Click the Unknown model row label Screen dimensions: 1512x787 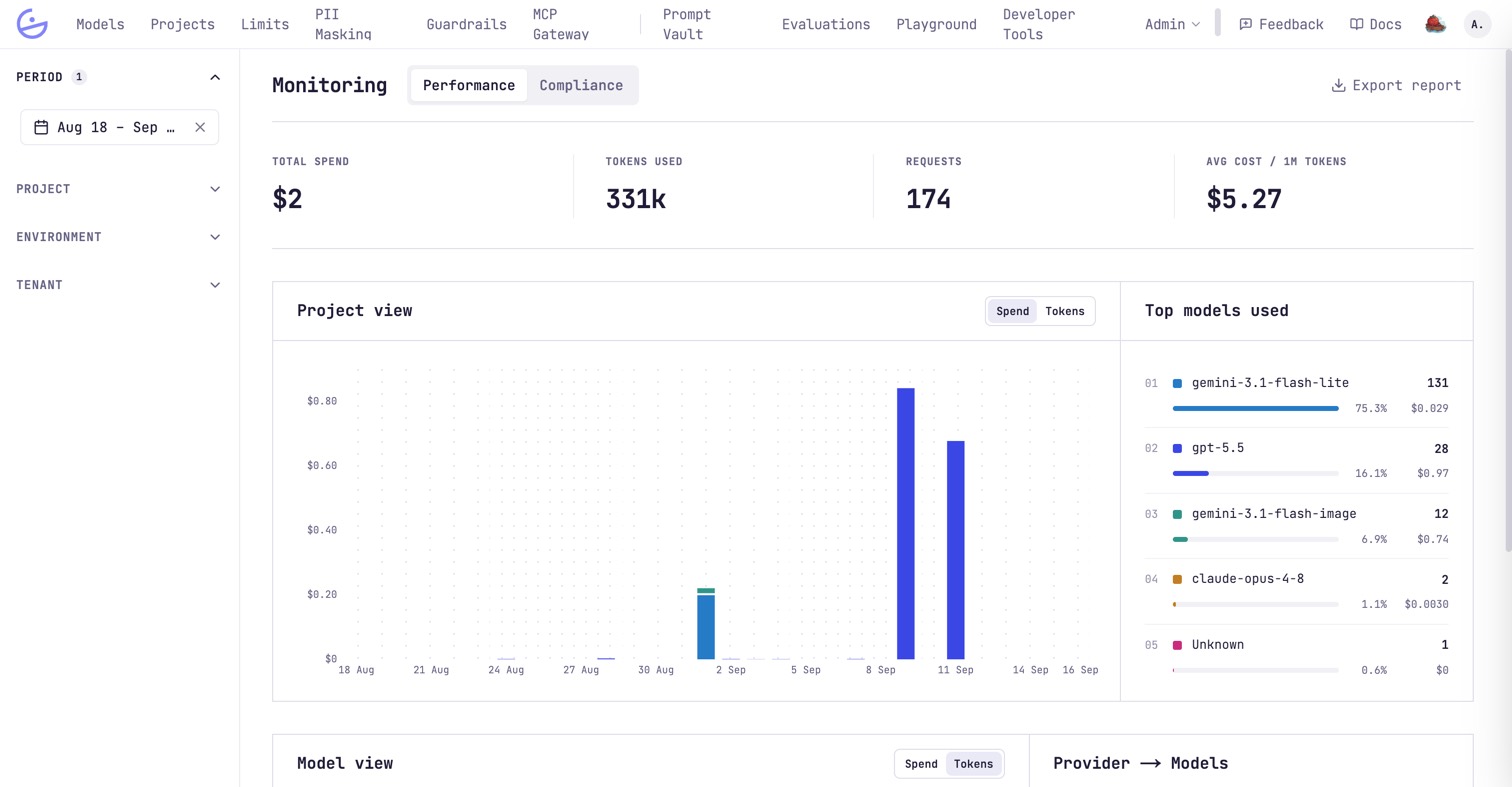1218,645
